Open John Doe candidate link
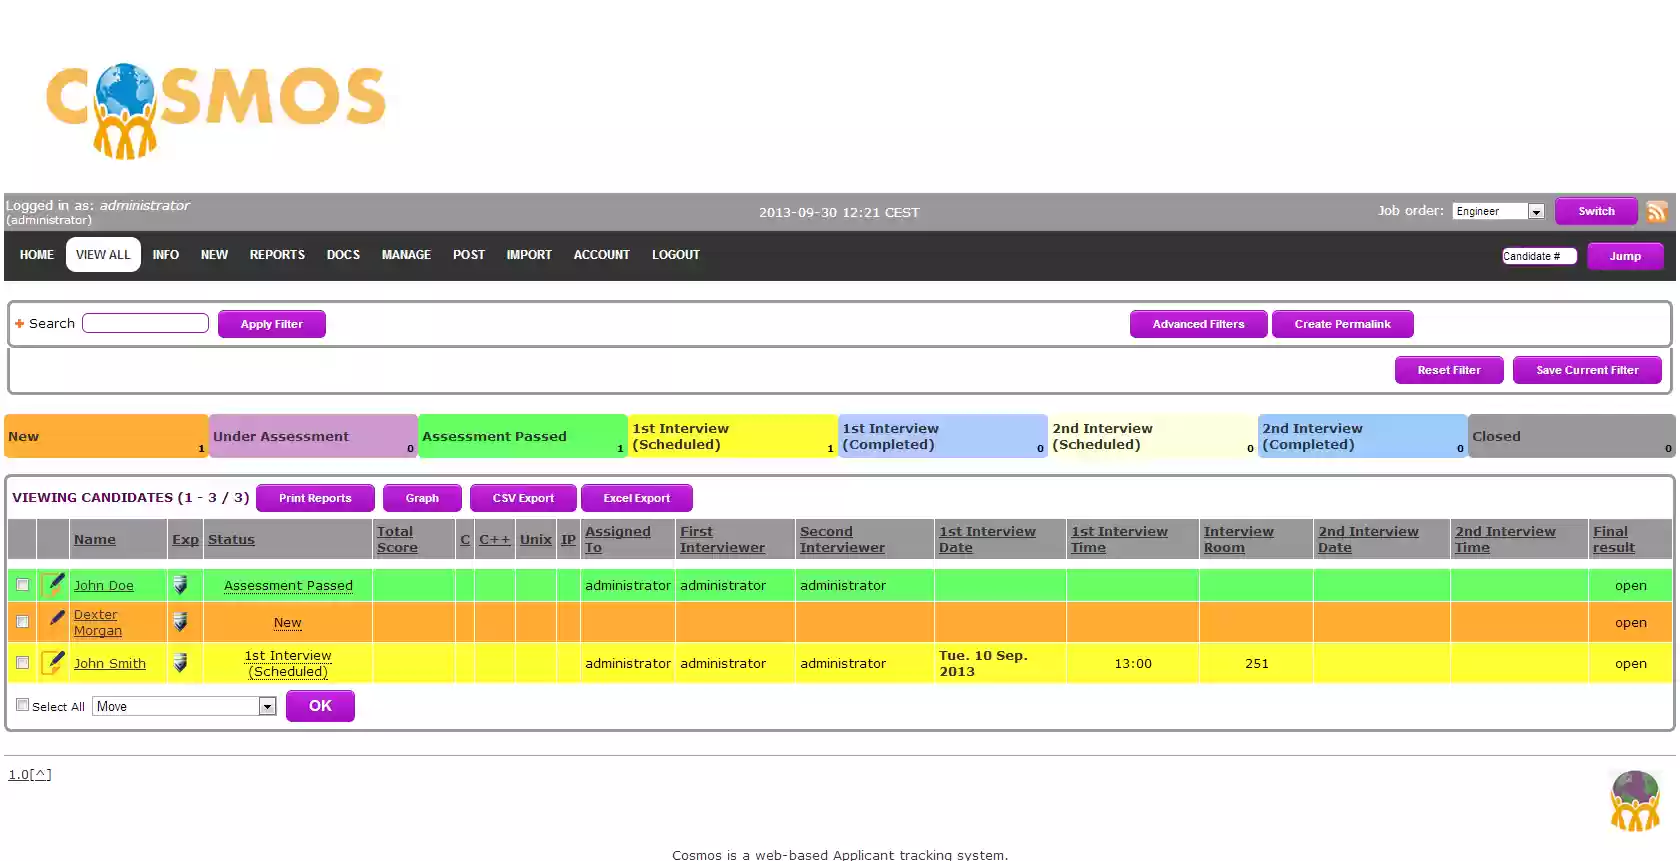 coord(104,585)
